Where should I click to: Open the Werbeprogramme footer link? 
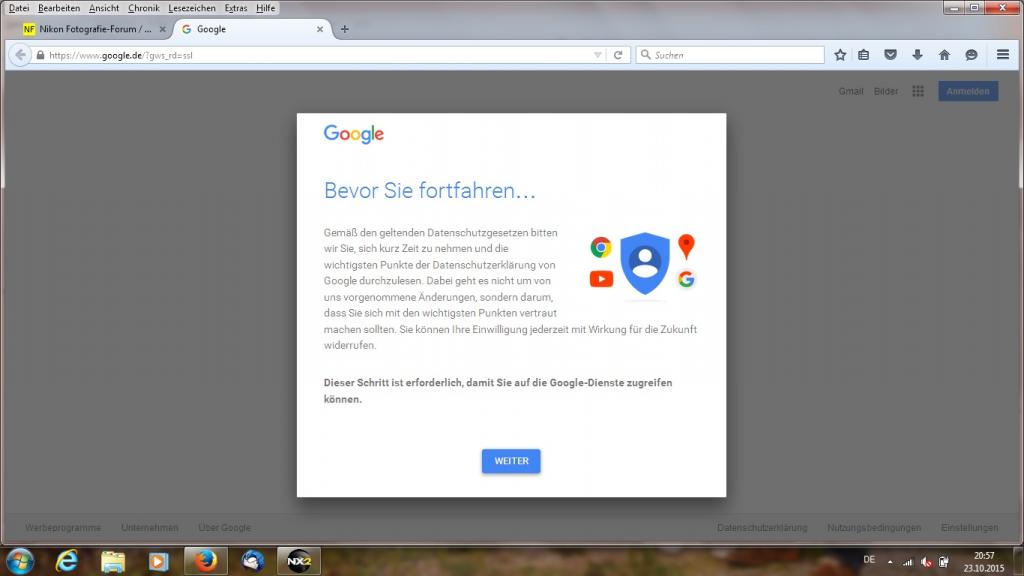63,528
